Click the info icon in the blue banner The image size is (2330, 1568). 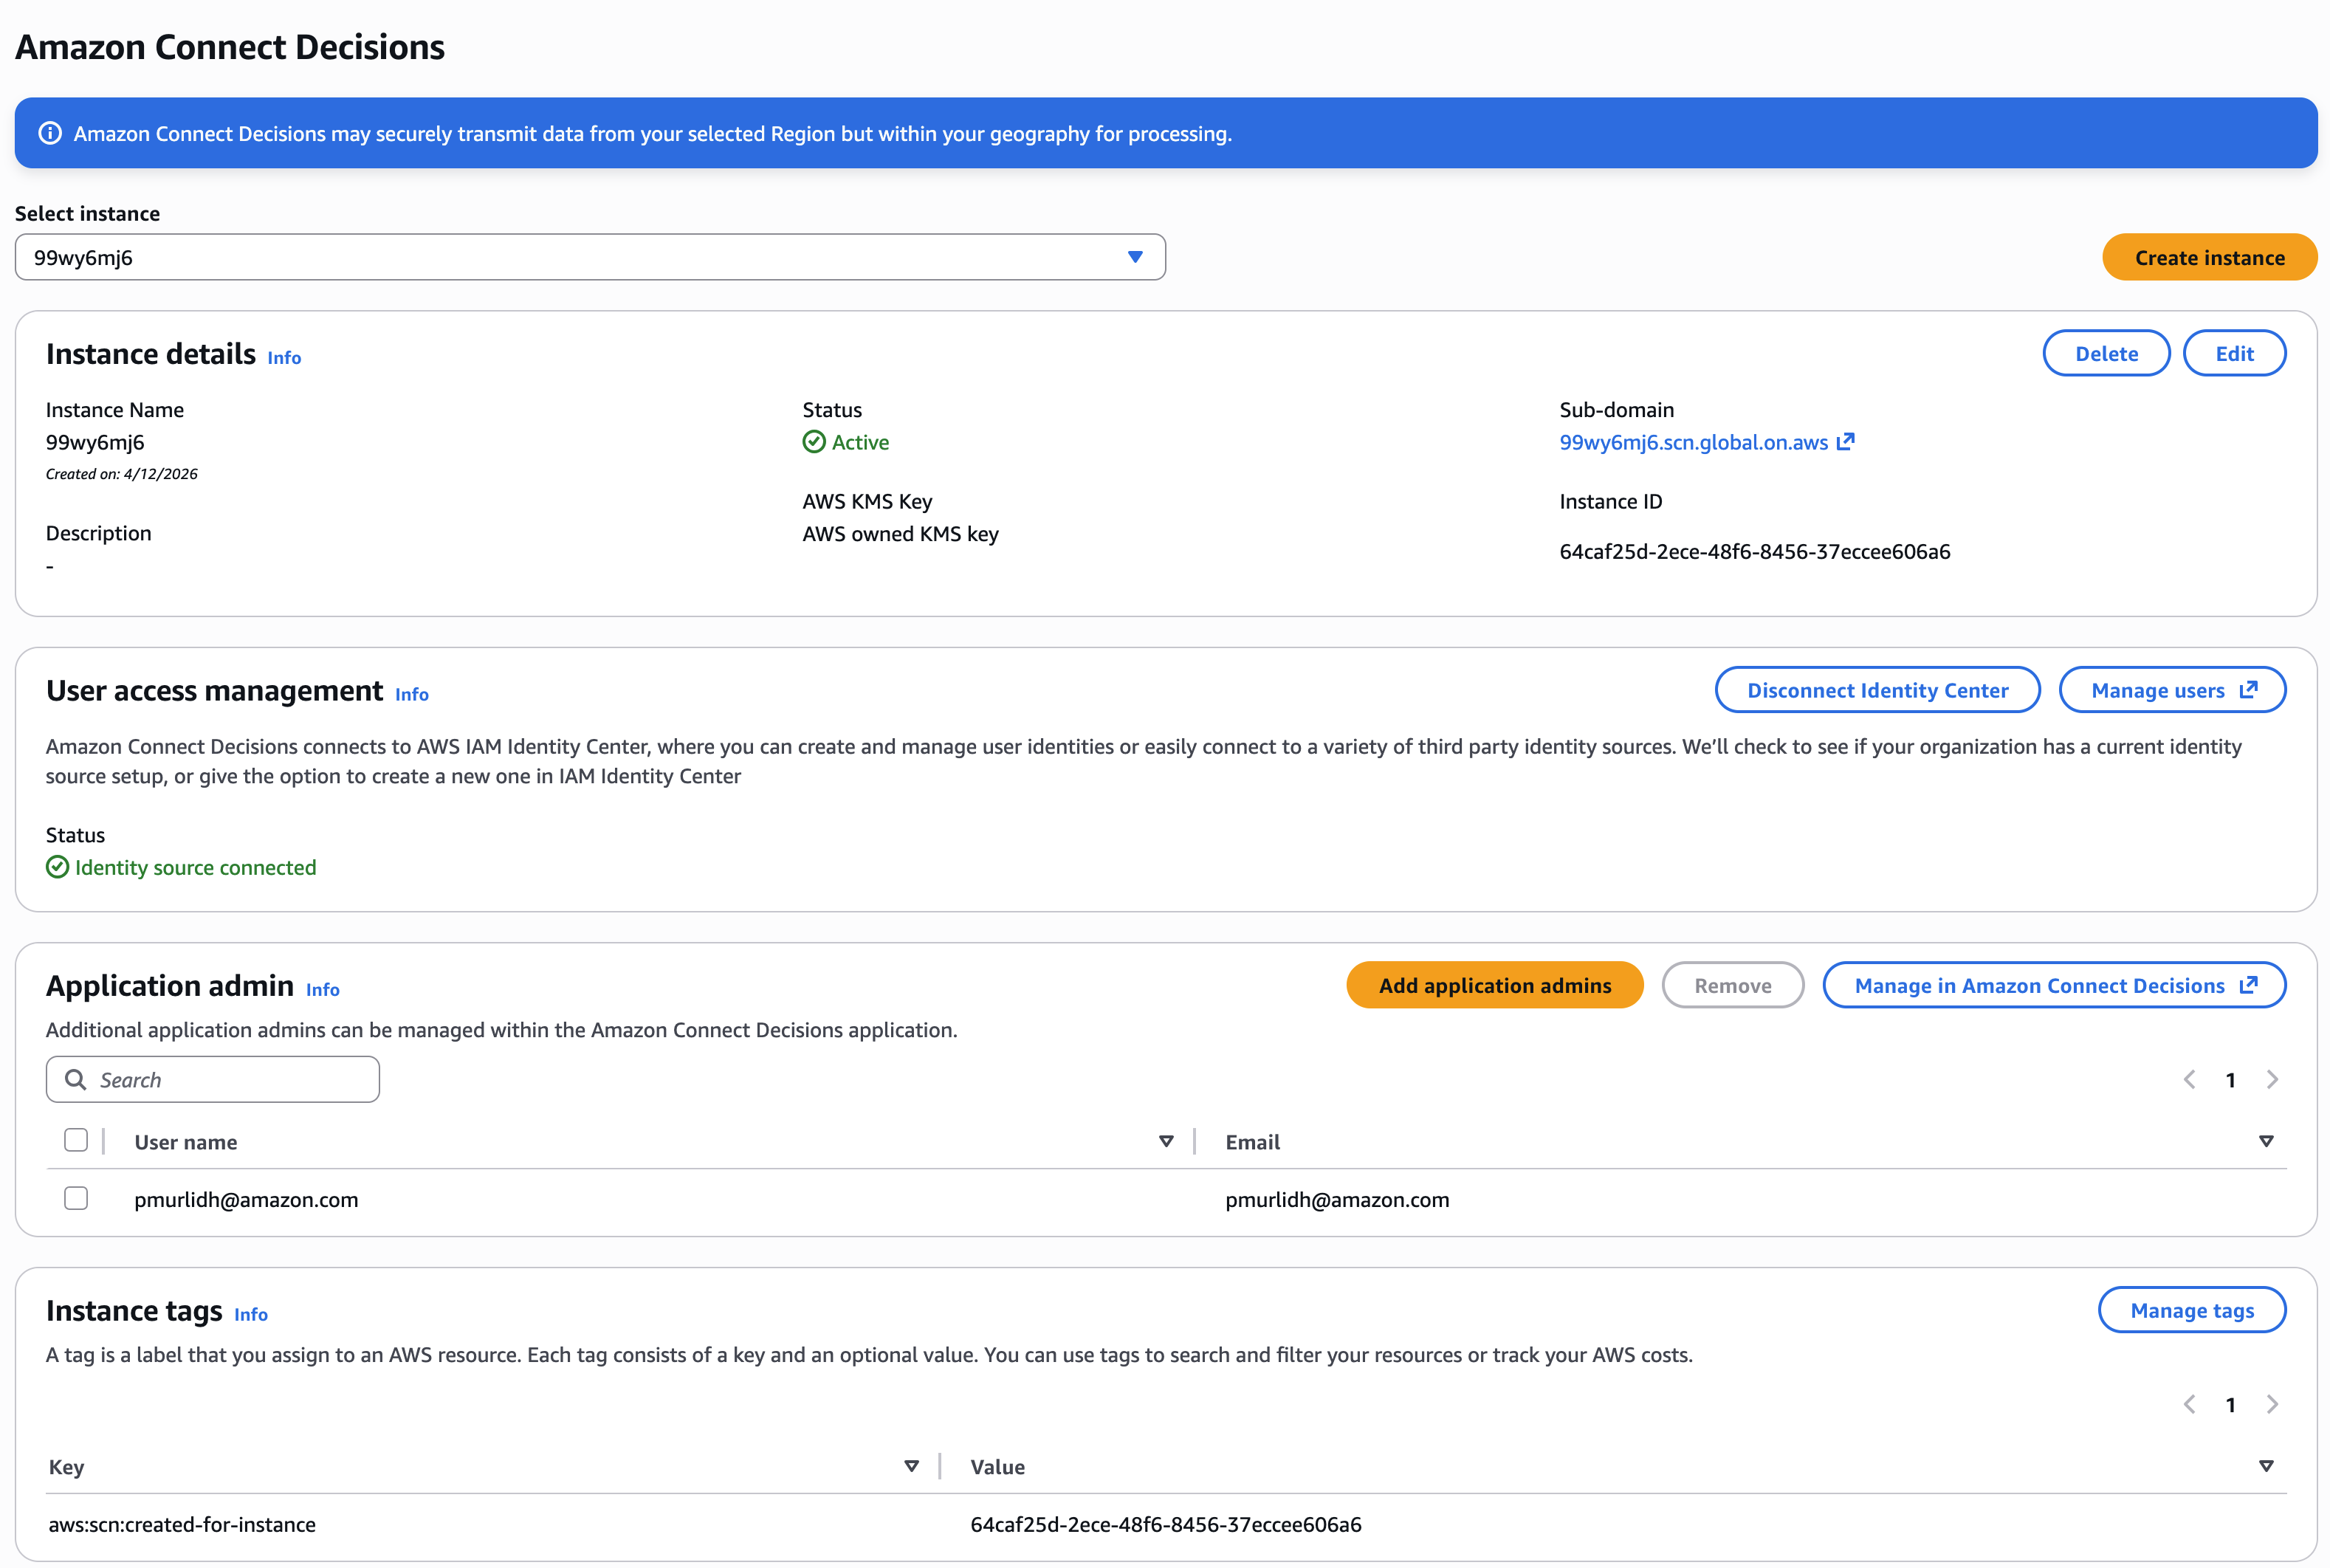point(50,133)
